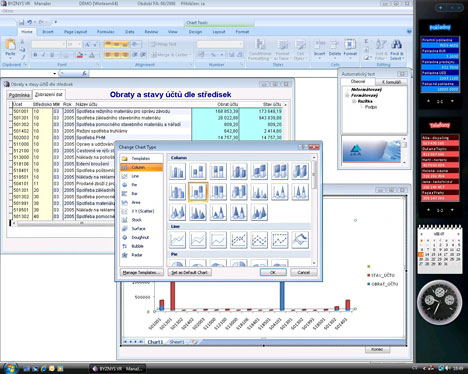Open the Templates folder in chart types
Image resolution: width=468 pixels, height=374 pixels.
pyautogui.click(x=140, y=158)
